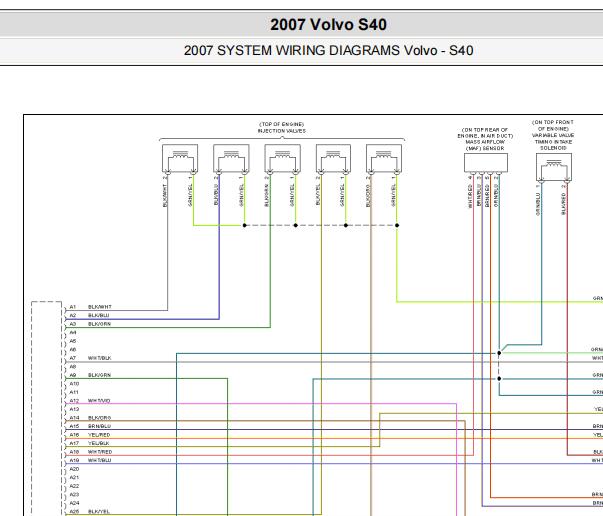Select connector pin label A25
This screenshot has height=516, width=603.
pos(74,512)
